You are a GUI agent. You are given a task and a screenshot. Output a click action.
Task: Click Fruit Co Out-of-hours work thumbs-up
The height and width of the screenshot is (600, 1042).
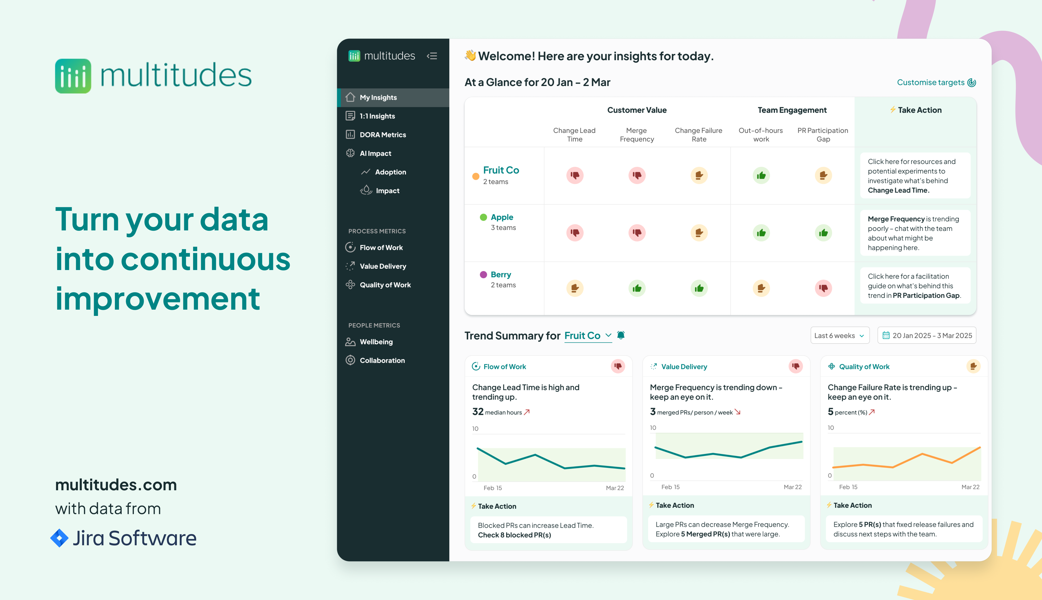tap(761, 175)
